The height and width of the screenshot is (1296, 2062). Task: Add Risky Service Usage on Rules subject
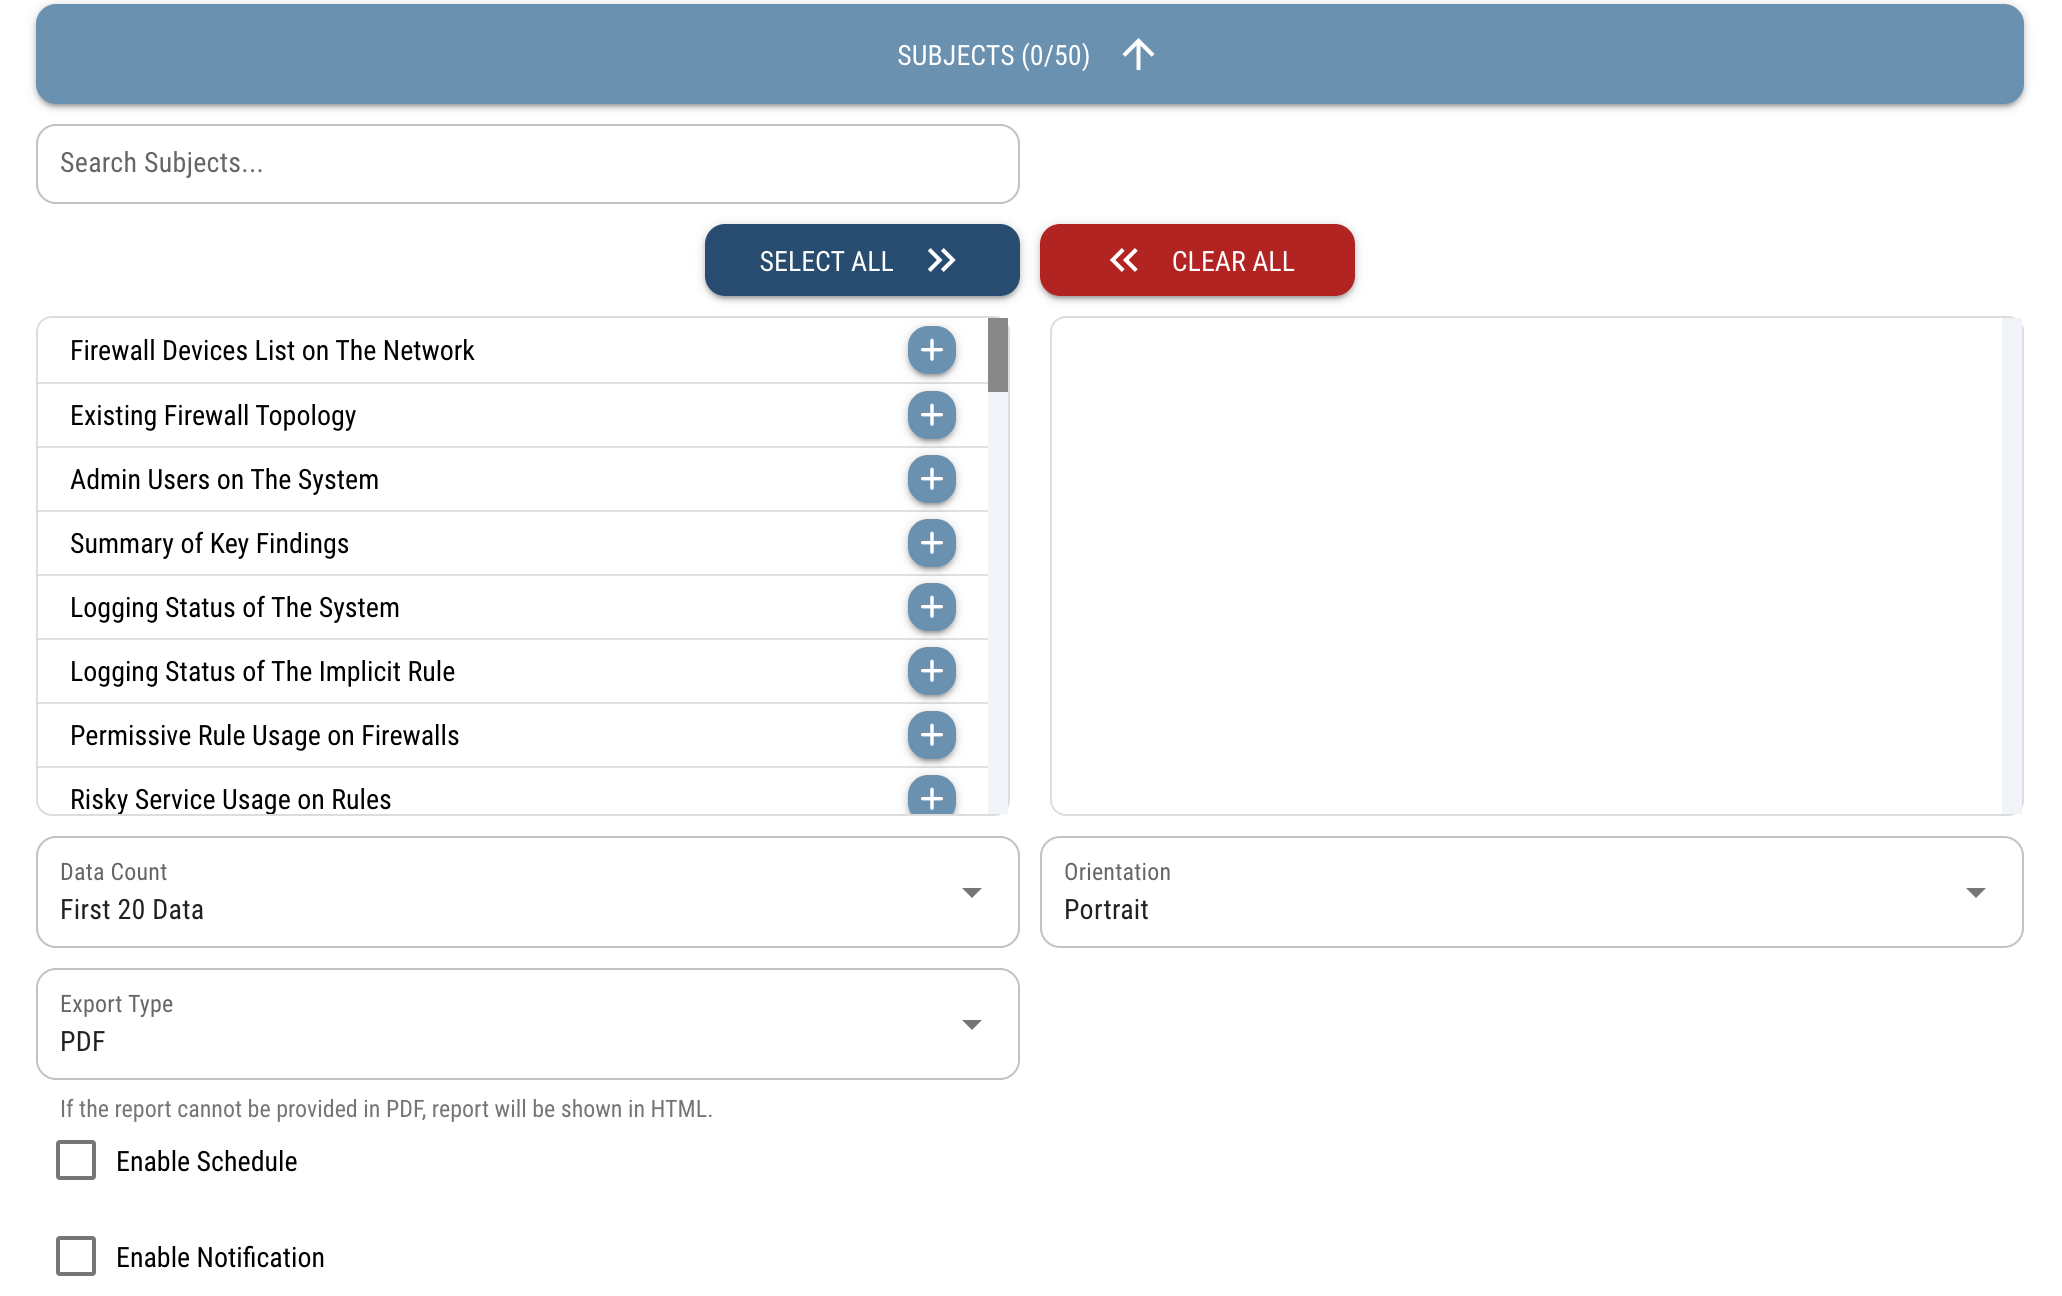click(x=931, y=797)
